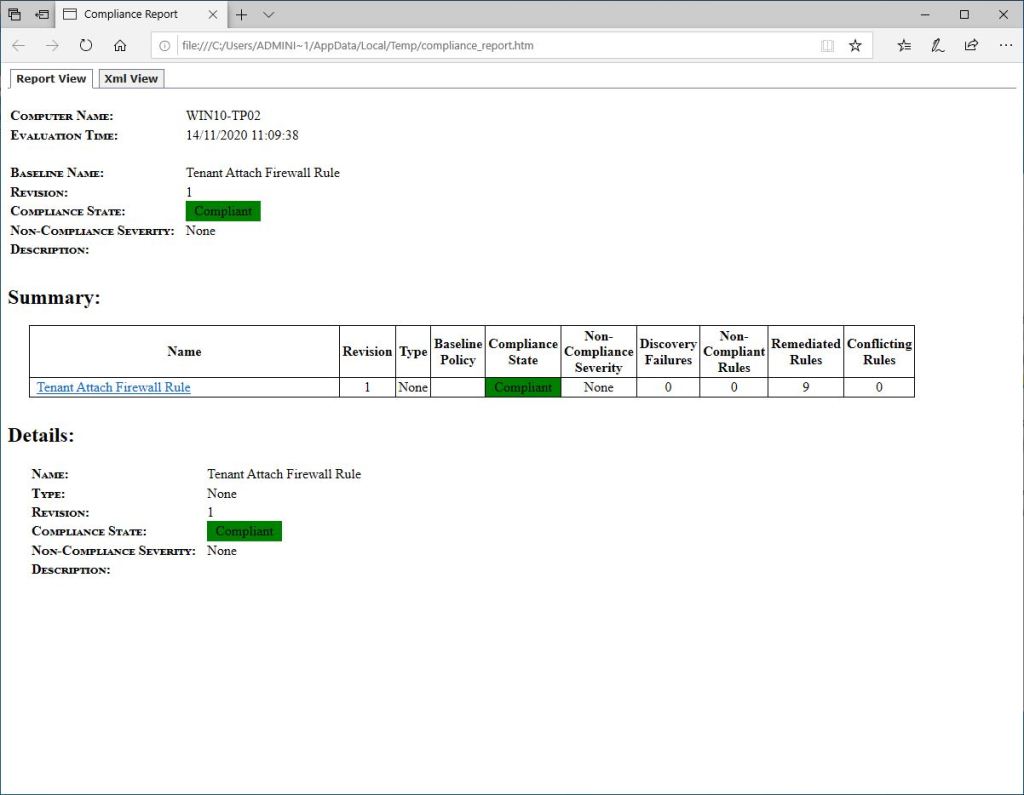This screenshot has height=795, width=1024.
Task: Set these tabs aside
Action: [x=42, y=15]
